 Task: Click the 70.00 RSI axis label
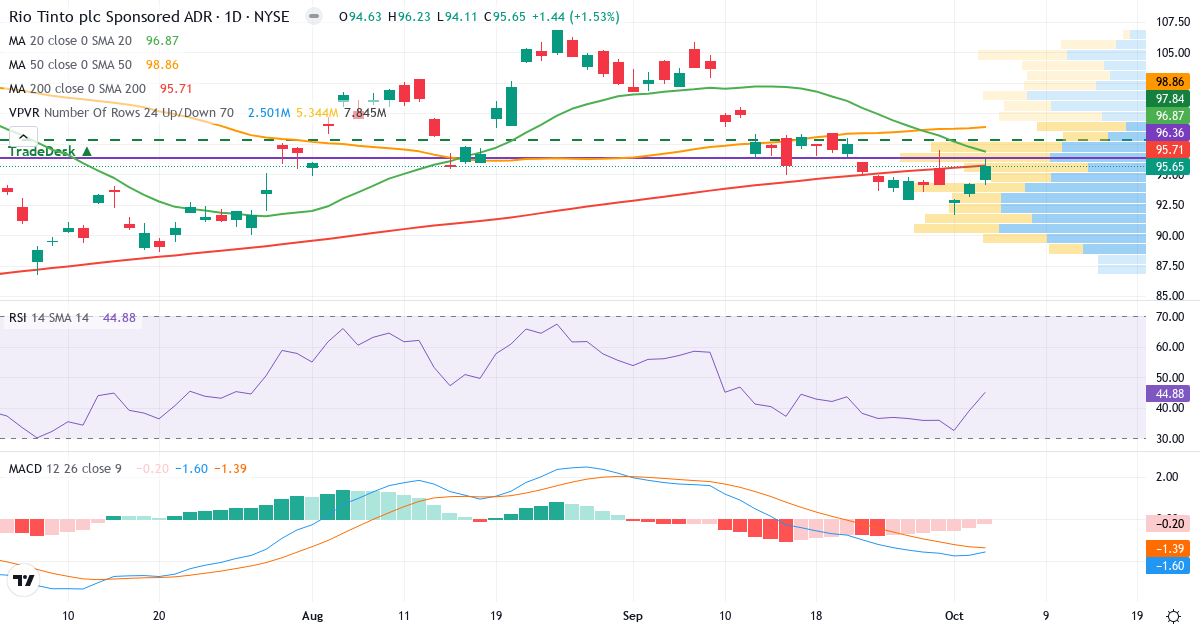click(1172, 317)
